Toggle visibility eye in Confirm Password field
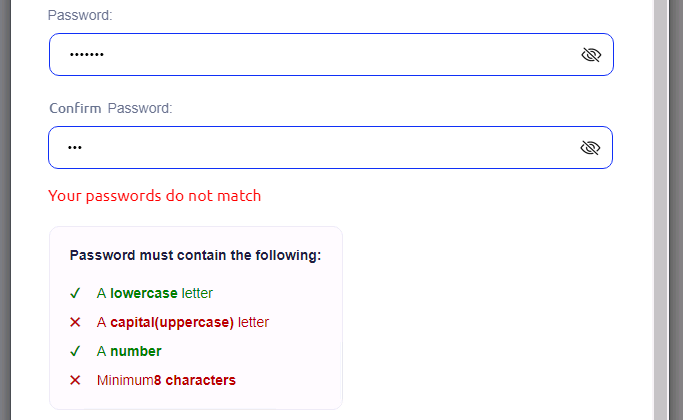 [590, 148]
